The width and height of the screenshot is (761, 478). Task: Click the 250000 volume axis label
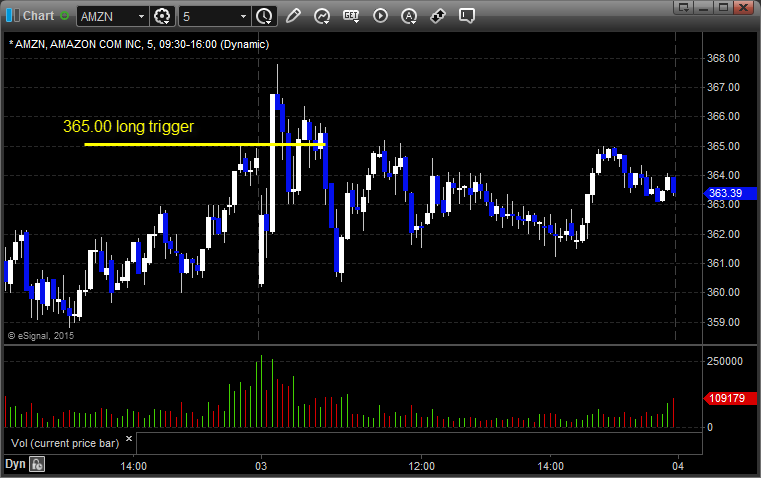coord(725,362)
